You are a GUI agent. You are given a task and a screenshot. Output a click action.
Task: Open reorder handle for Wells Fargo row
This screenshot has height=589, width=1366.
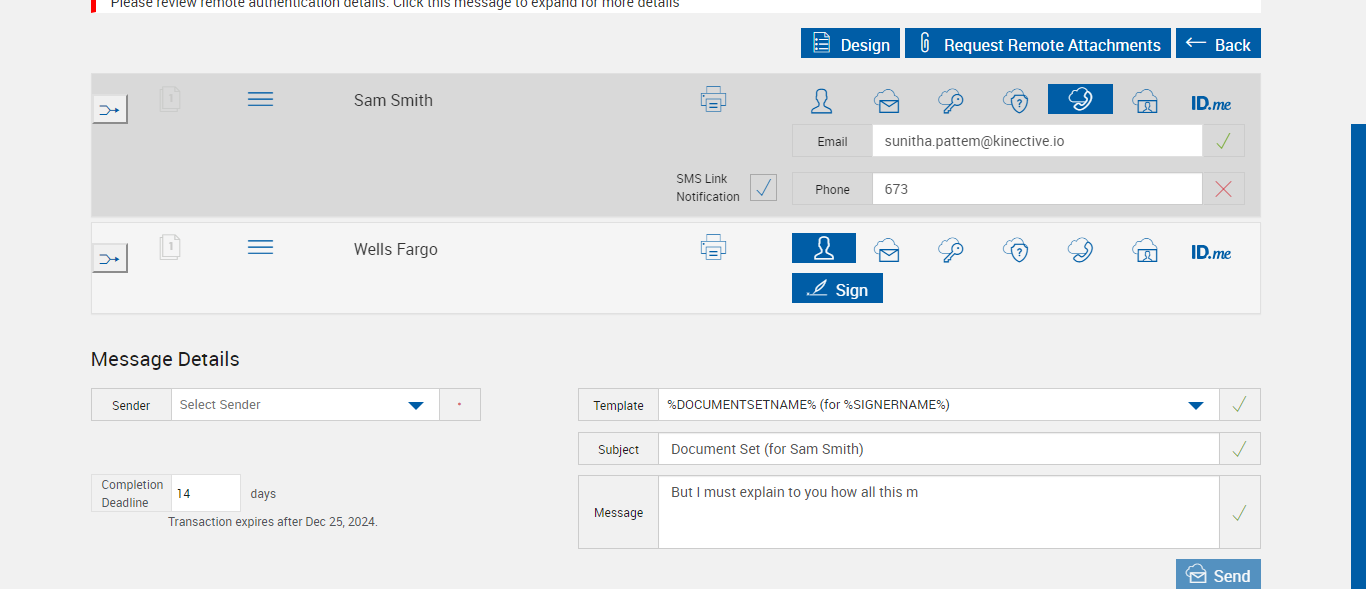pos(260,247)
